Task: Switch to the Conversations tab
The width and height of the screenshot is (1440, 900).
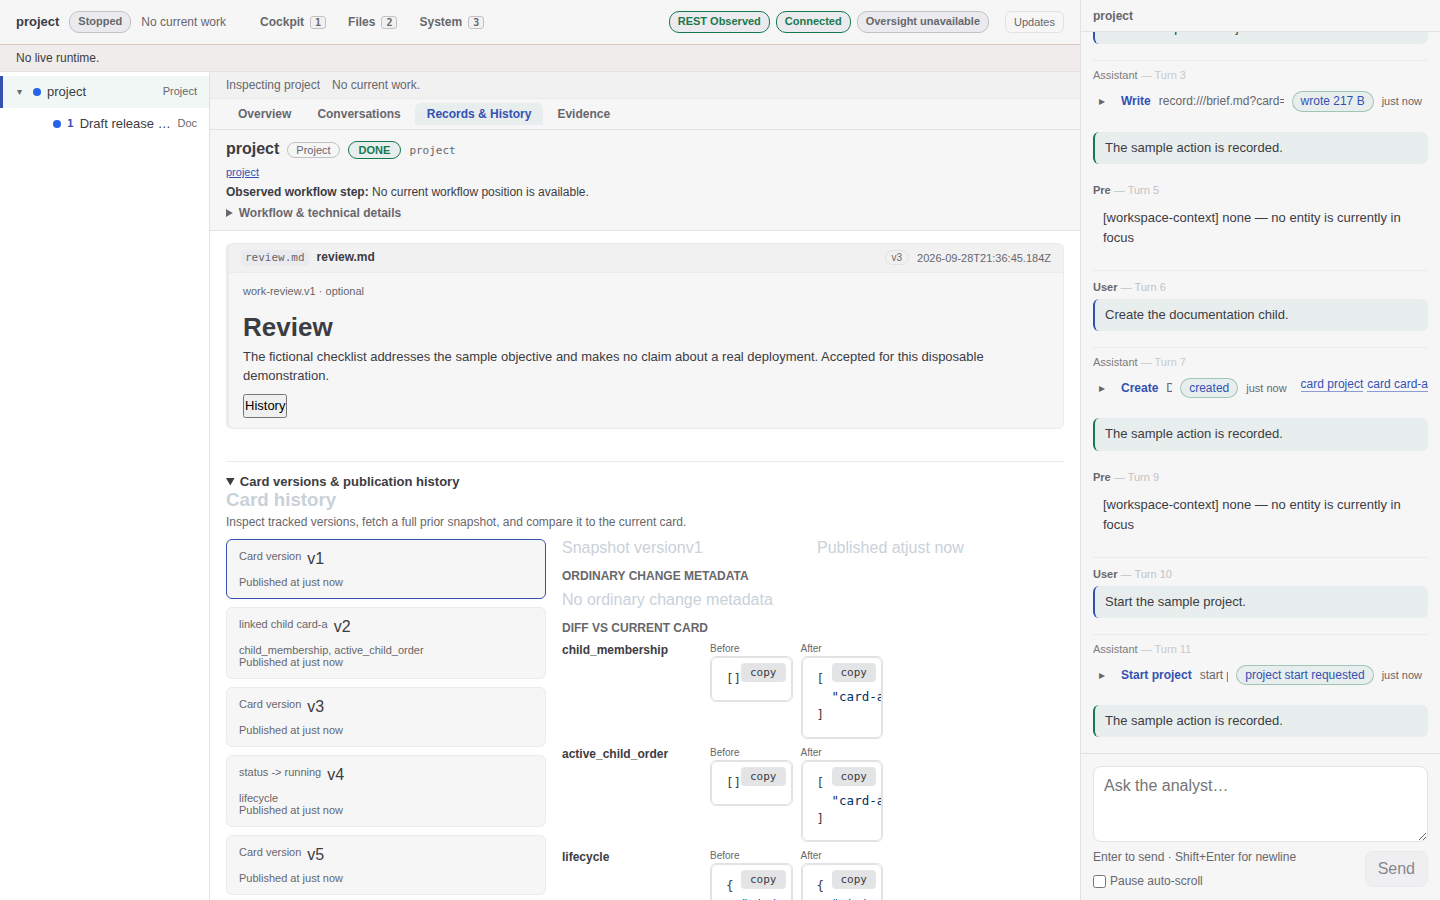Action: [x=359, y=114]
